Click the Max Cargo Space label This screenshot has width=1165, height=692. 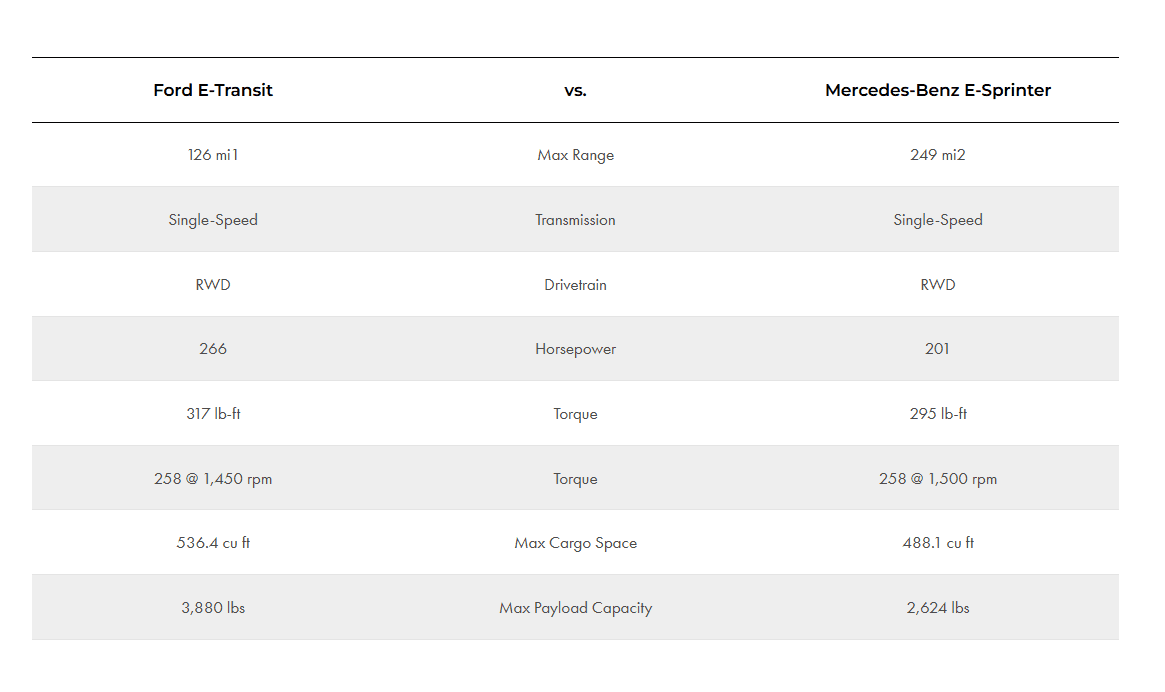point(575,543)
